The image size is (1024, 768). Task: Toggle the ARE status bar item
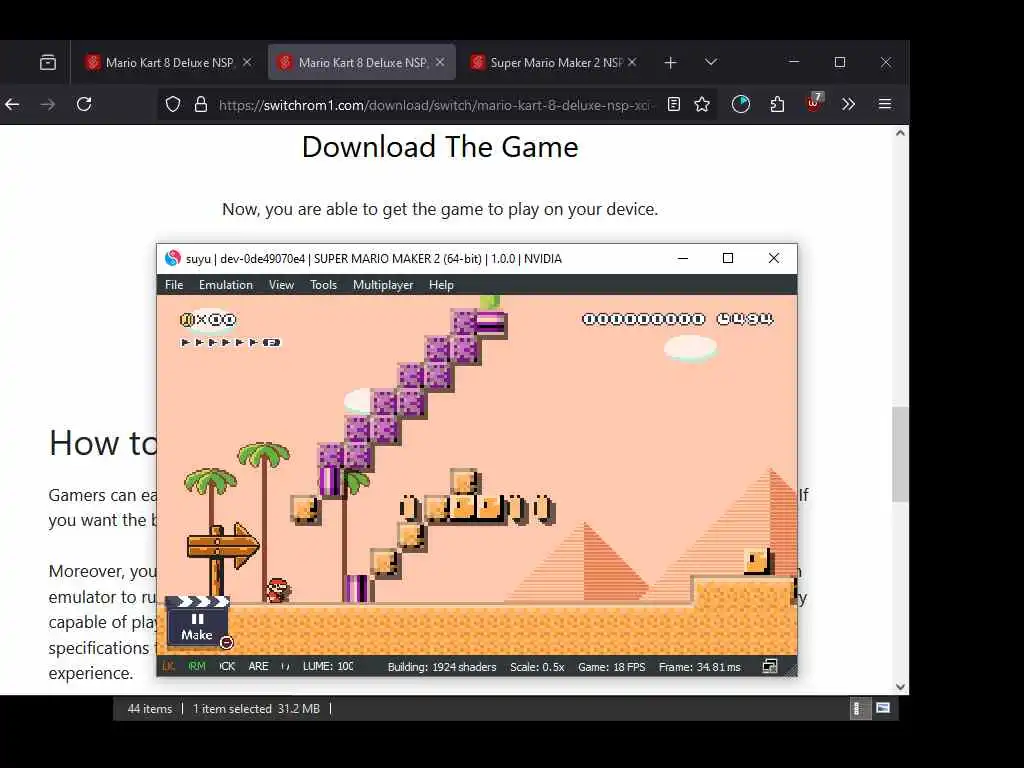[258, 666]
